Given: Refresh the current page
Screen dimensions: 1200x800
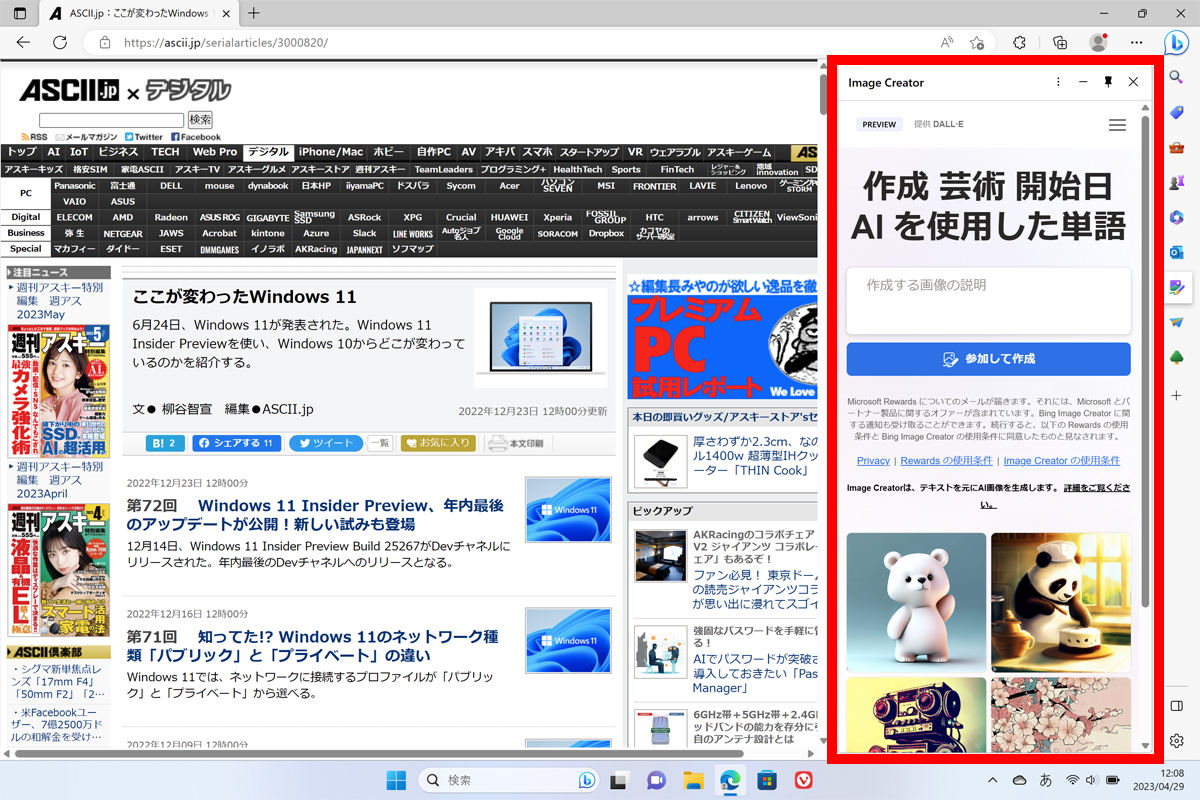Looking at the screenshot, I should click(60, 43).
